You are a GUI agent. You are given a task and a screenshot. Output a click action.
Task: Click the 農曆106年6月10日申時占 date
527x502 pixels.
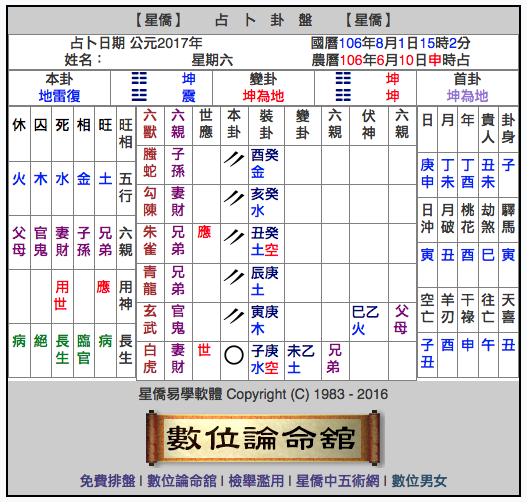click(x=390, y=60)
